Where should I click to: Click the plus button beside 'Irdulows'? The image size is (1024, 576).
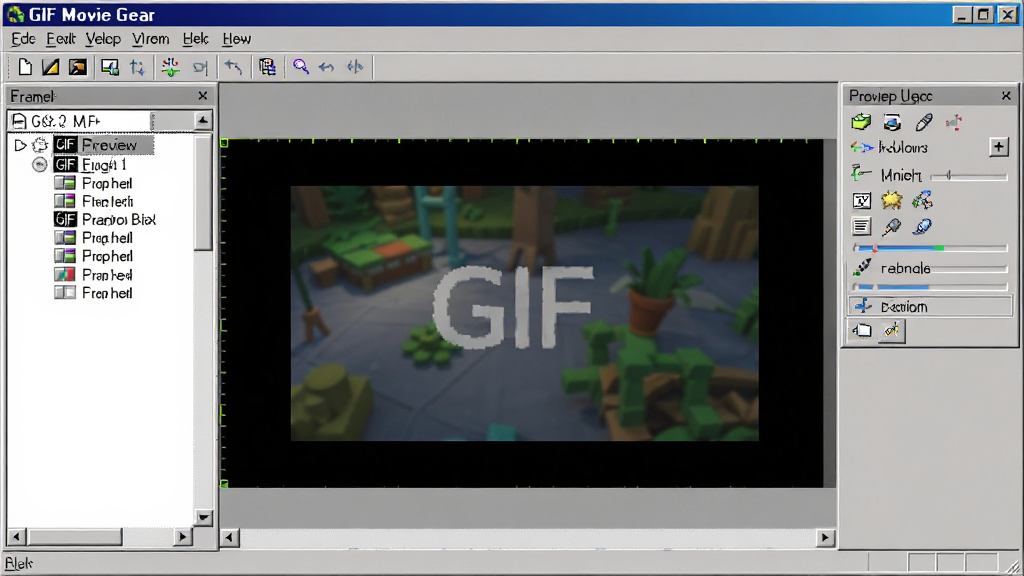pos(999,147)
